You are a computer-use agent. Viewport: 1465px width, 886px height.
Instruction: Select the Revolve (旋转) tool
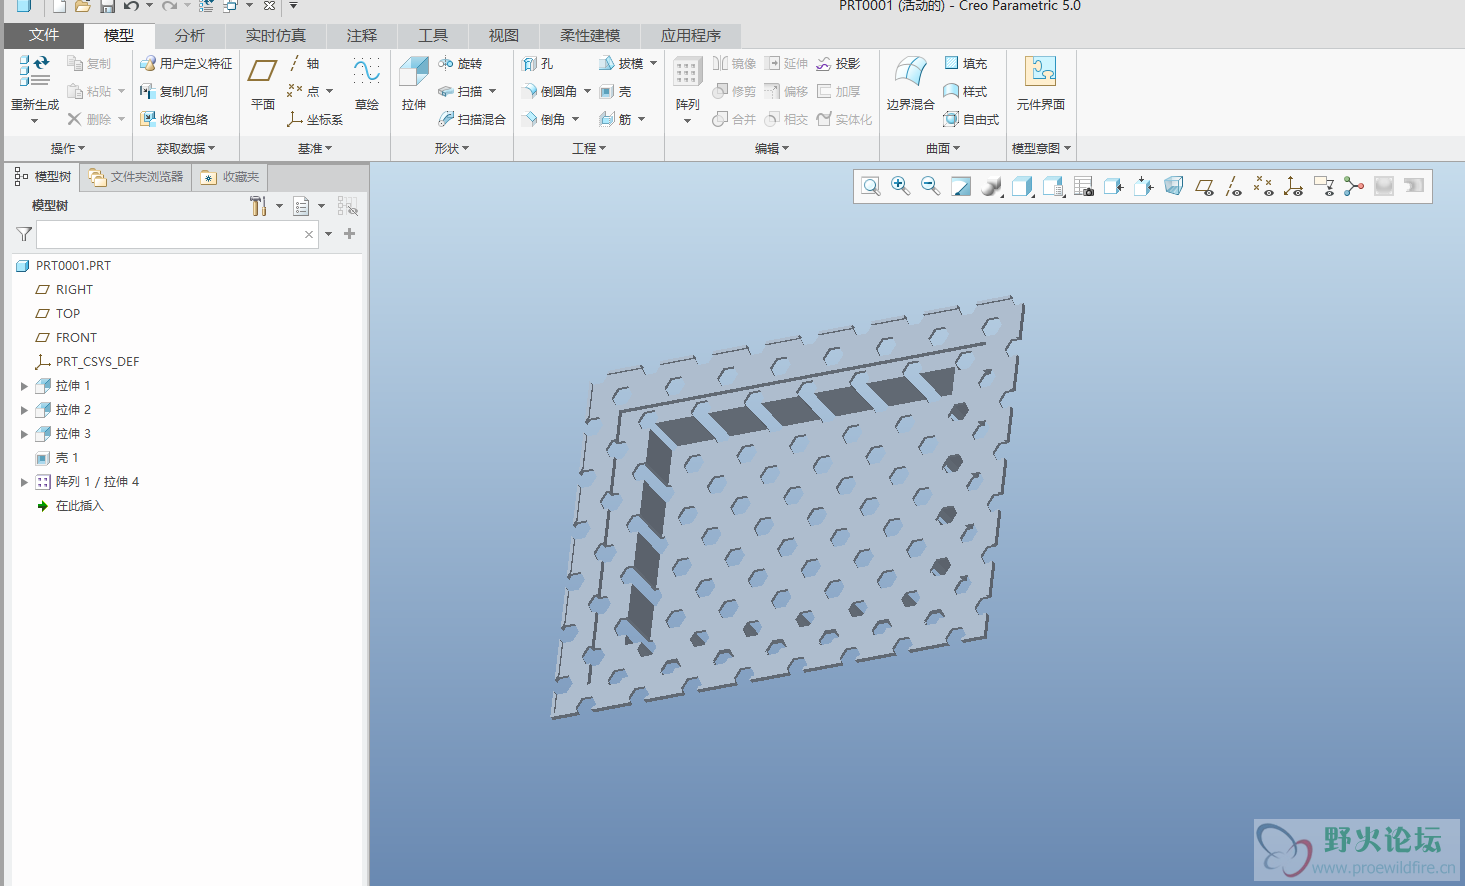point(460,63)
